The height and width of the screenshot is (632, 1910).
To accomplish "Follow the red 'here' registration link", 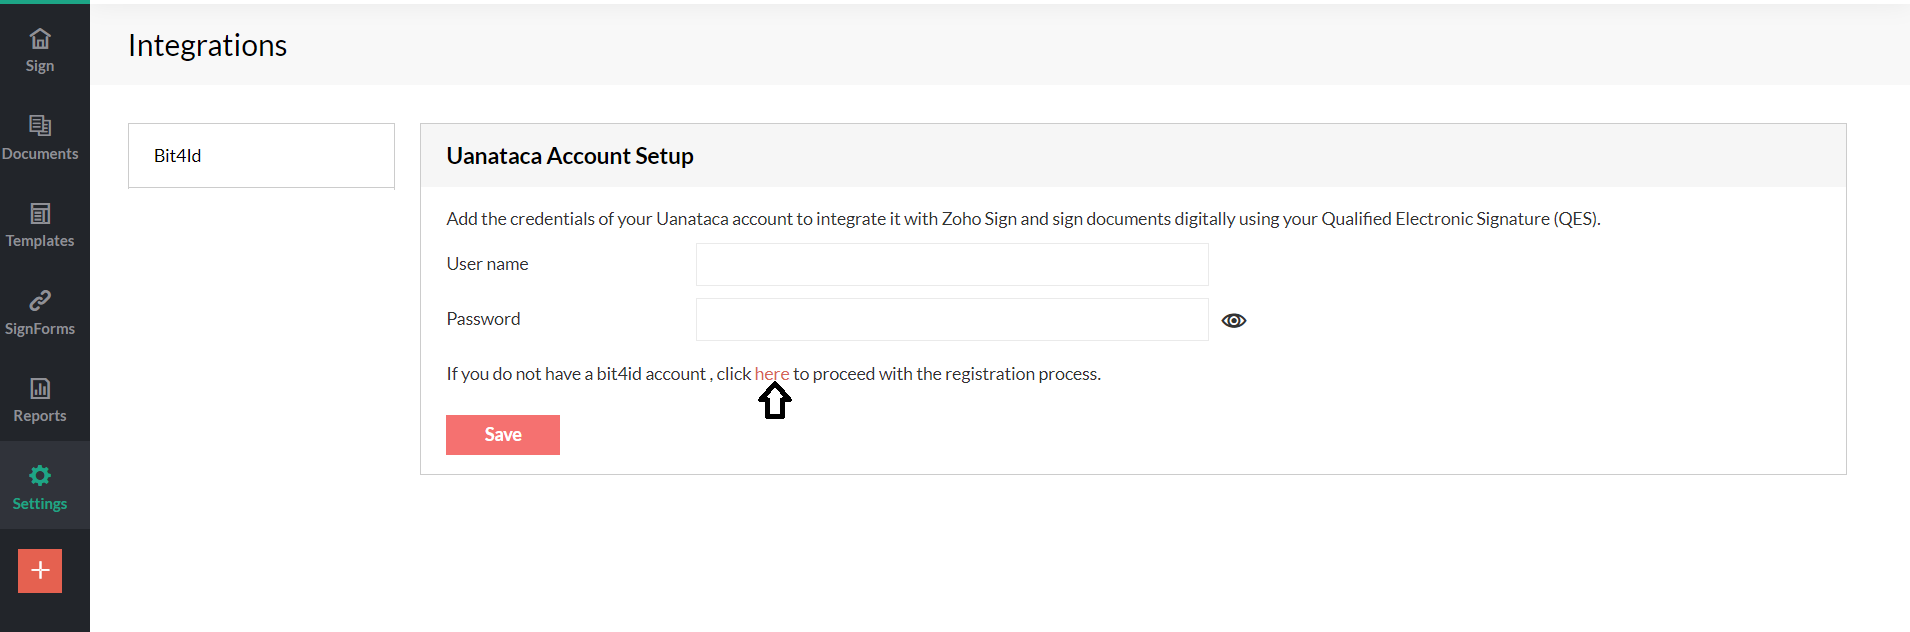I will [x=771, y=374].
